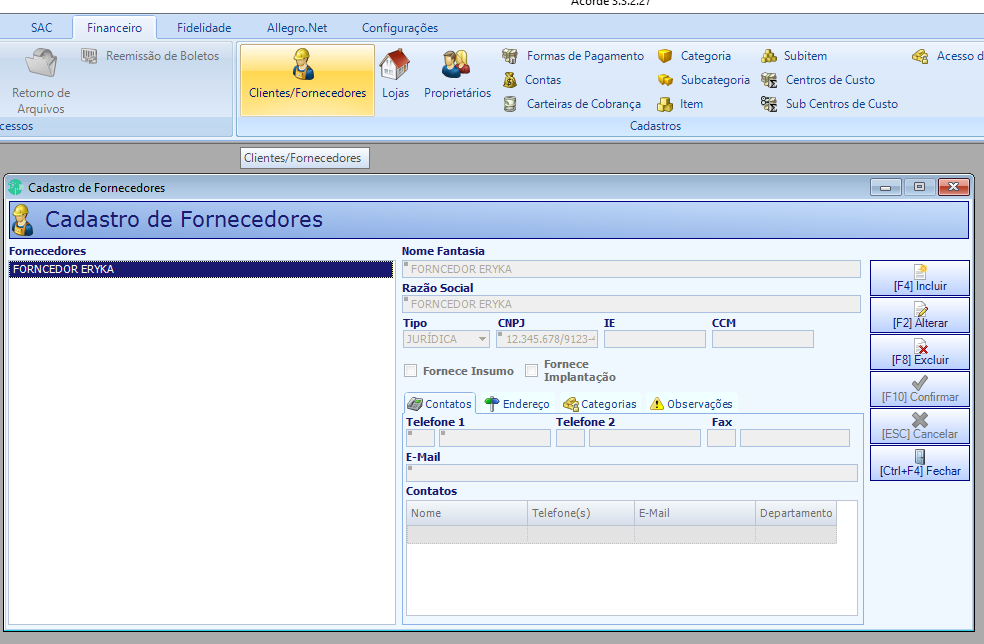Click the [F2] Alterar button
This screenshot has width=984, height=644.
pyautogui.click(x=920, y=315)
